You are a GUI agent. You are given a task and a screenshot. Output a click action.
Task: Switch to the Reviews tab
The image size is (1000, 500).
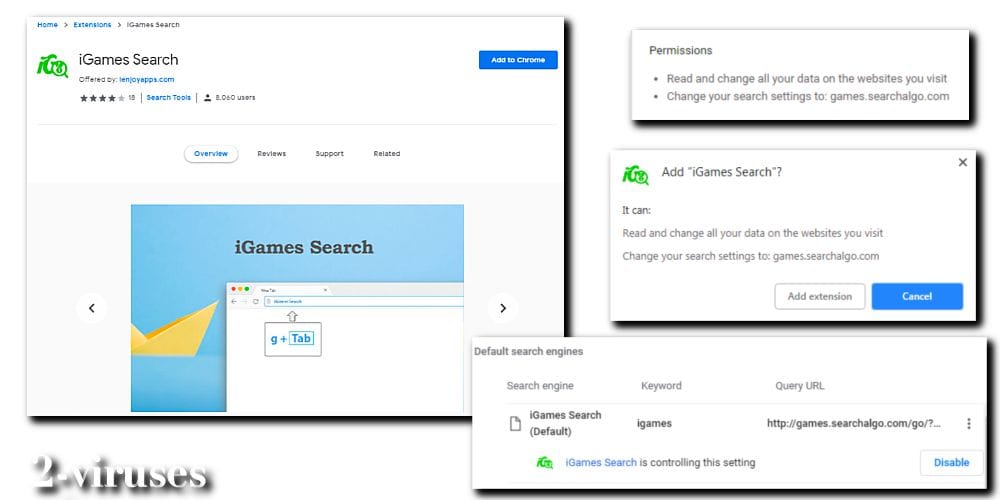(272, 154)
